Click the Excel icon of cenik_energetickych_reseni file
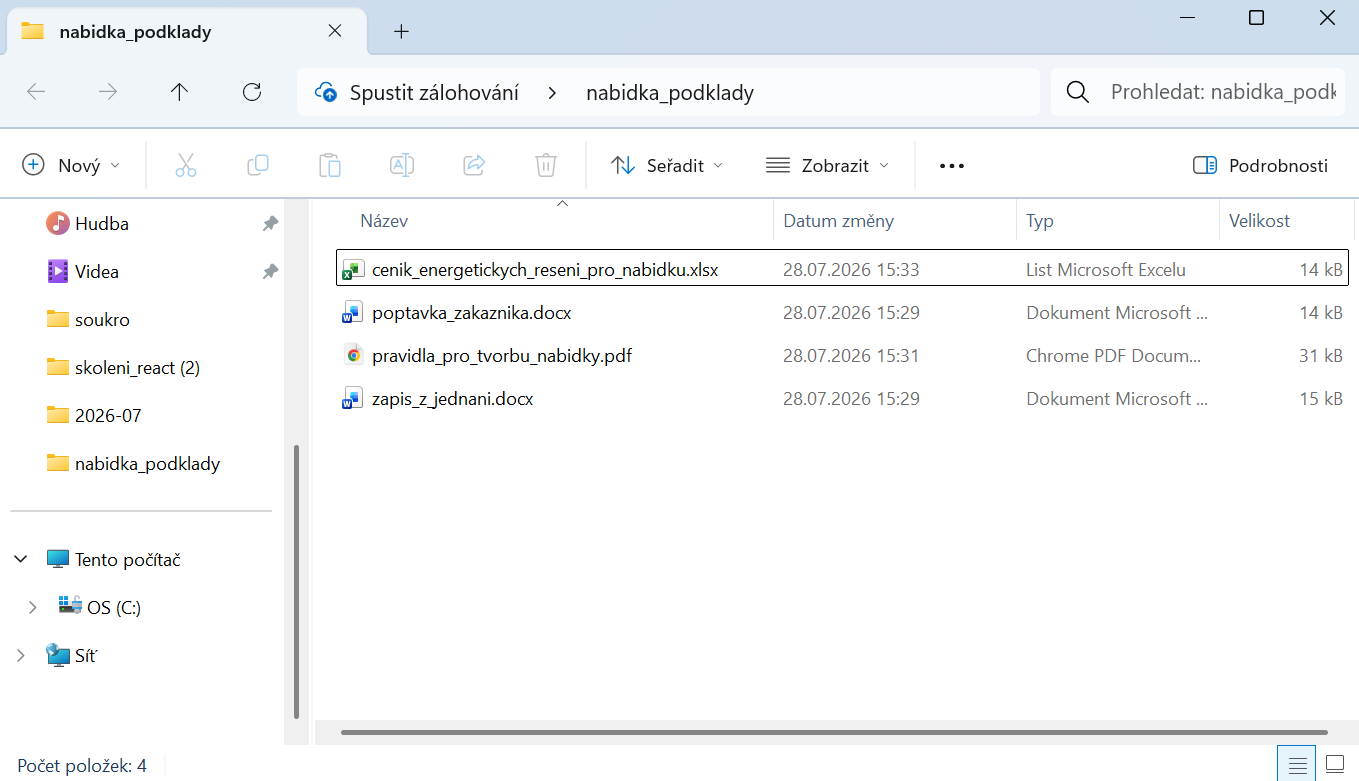 coord(352,269)
